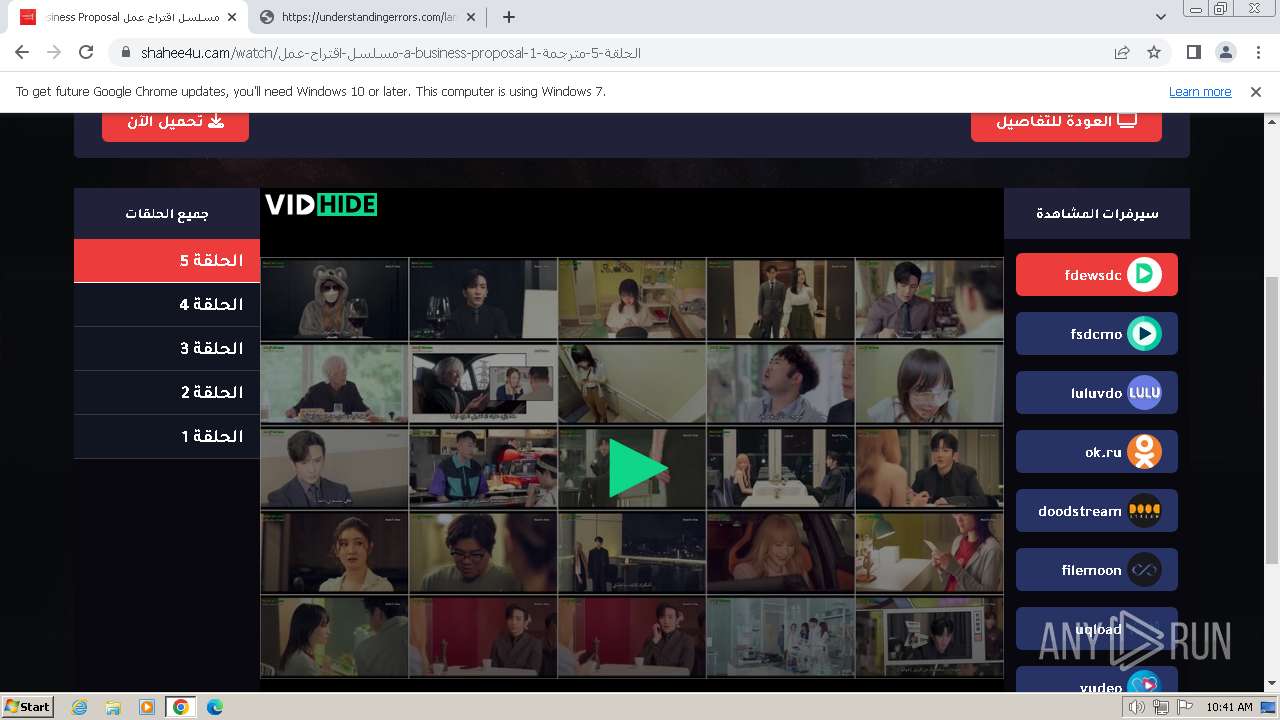
Task: Open the Windows Start menu
Action: (x=28, y=706)
